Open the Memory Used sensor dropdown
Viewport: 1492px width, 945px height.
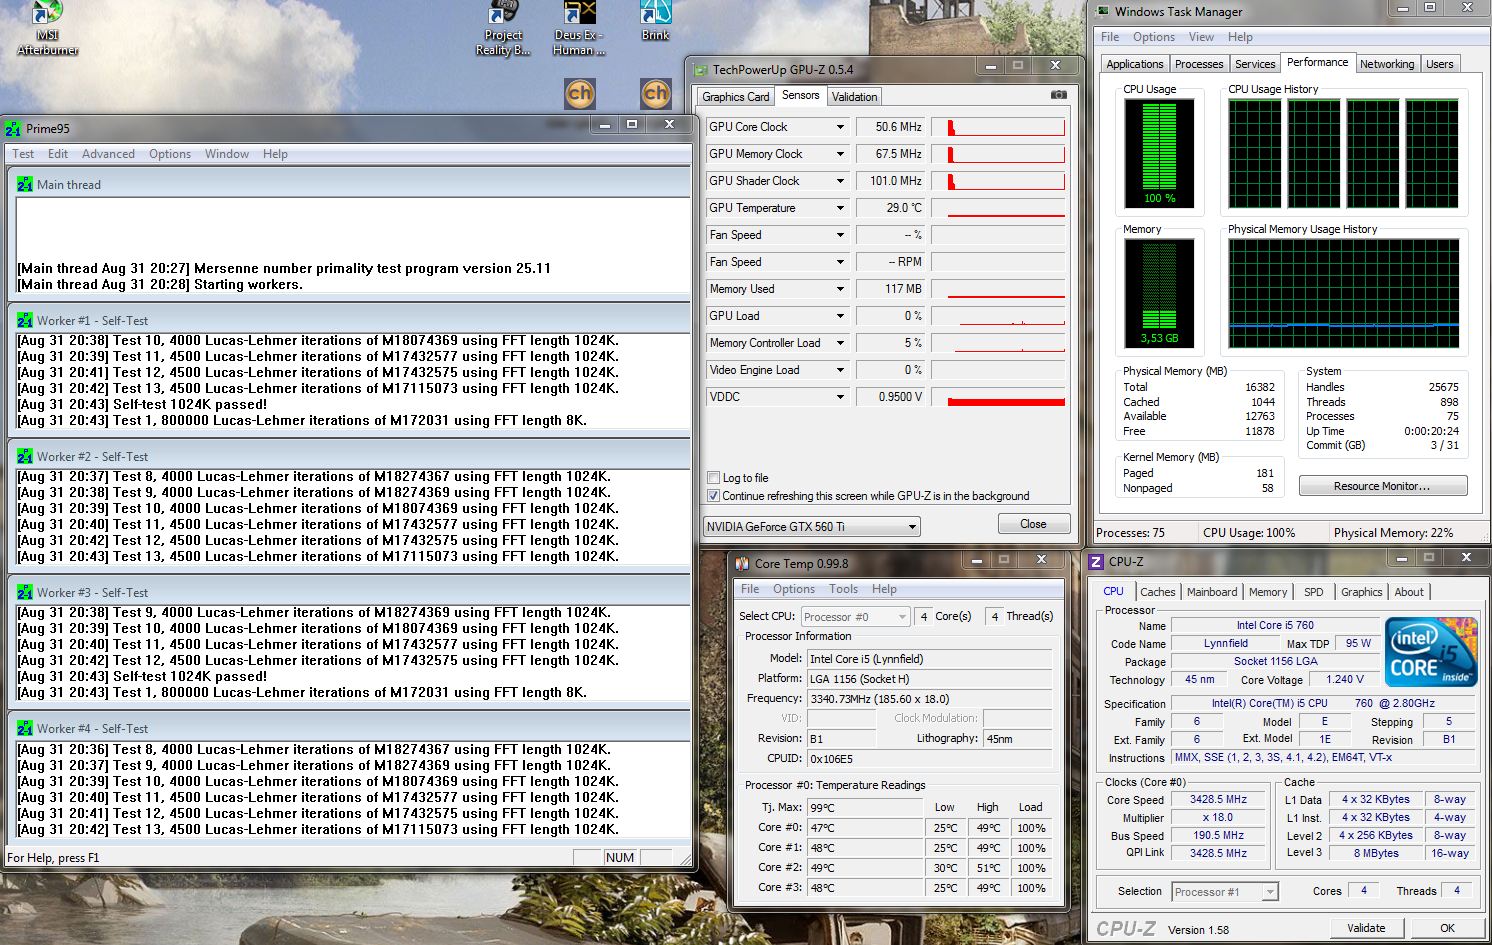840,289
